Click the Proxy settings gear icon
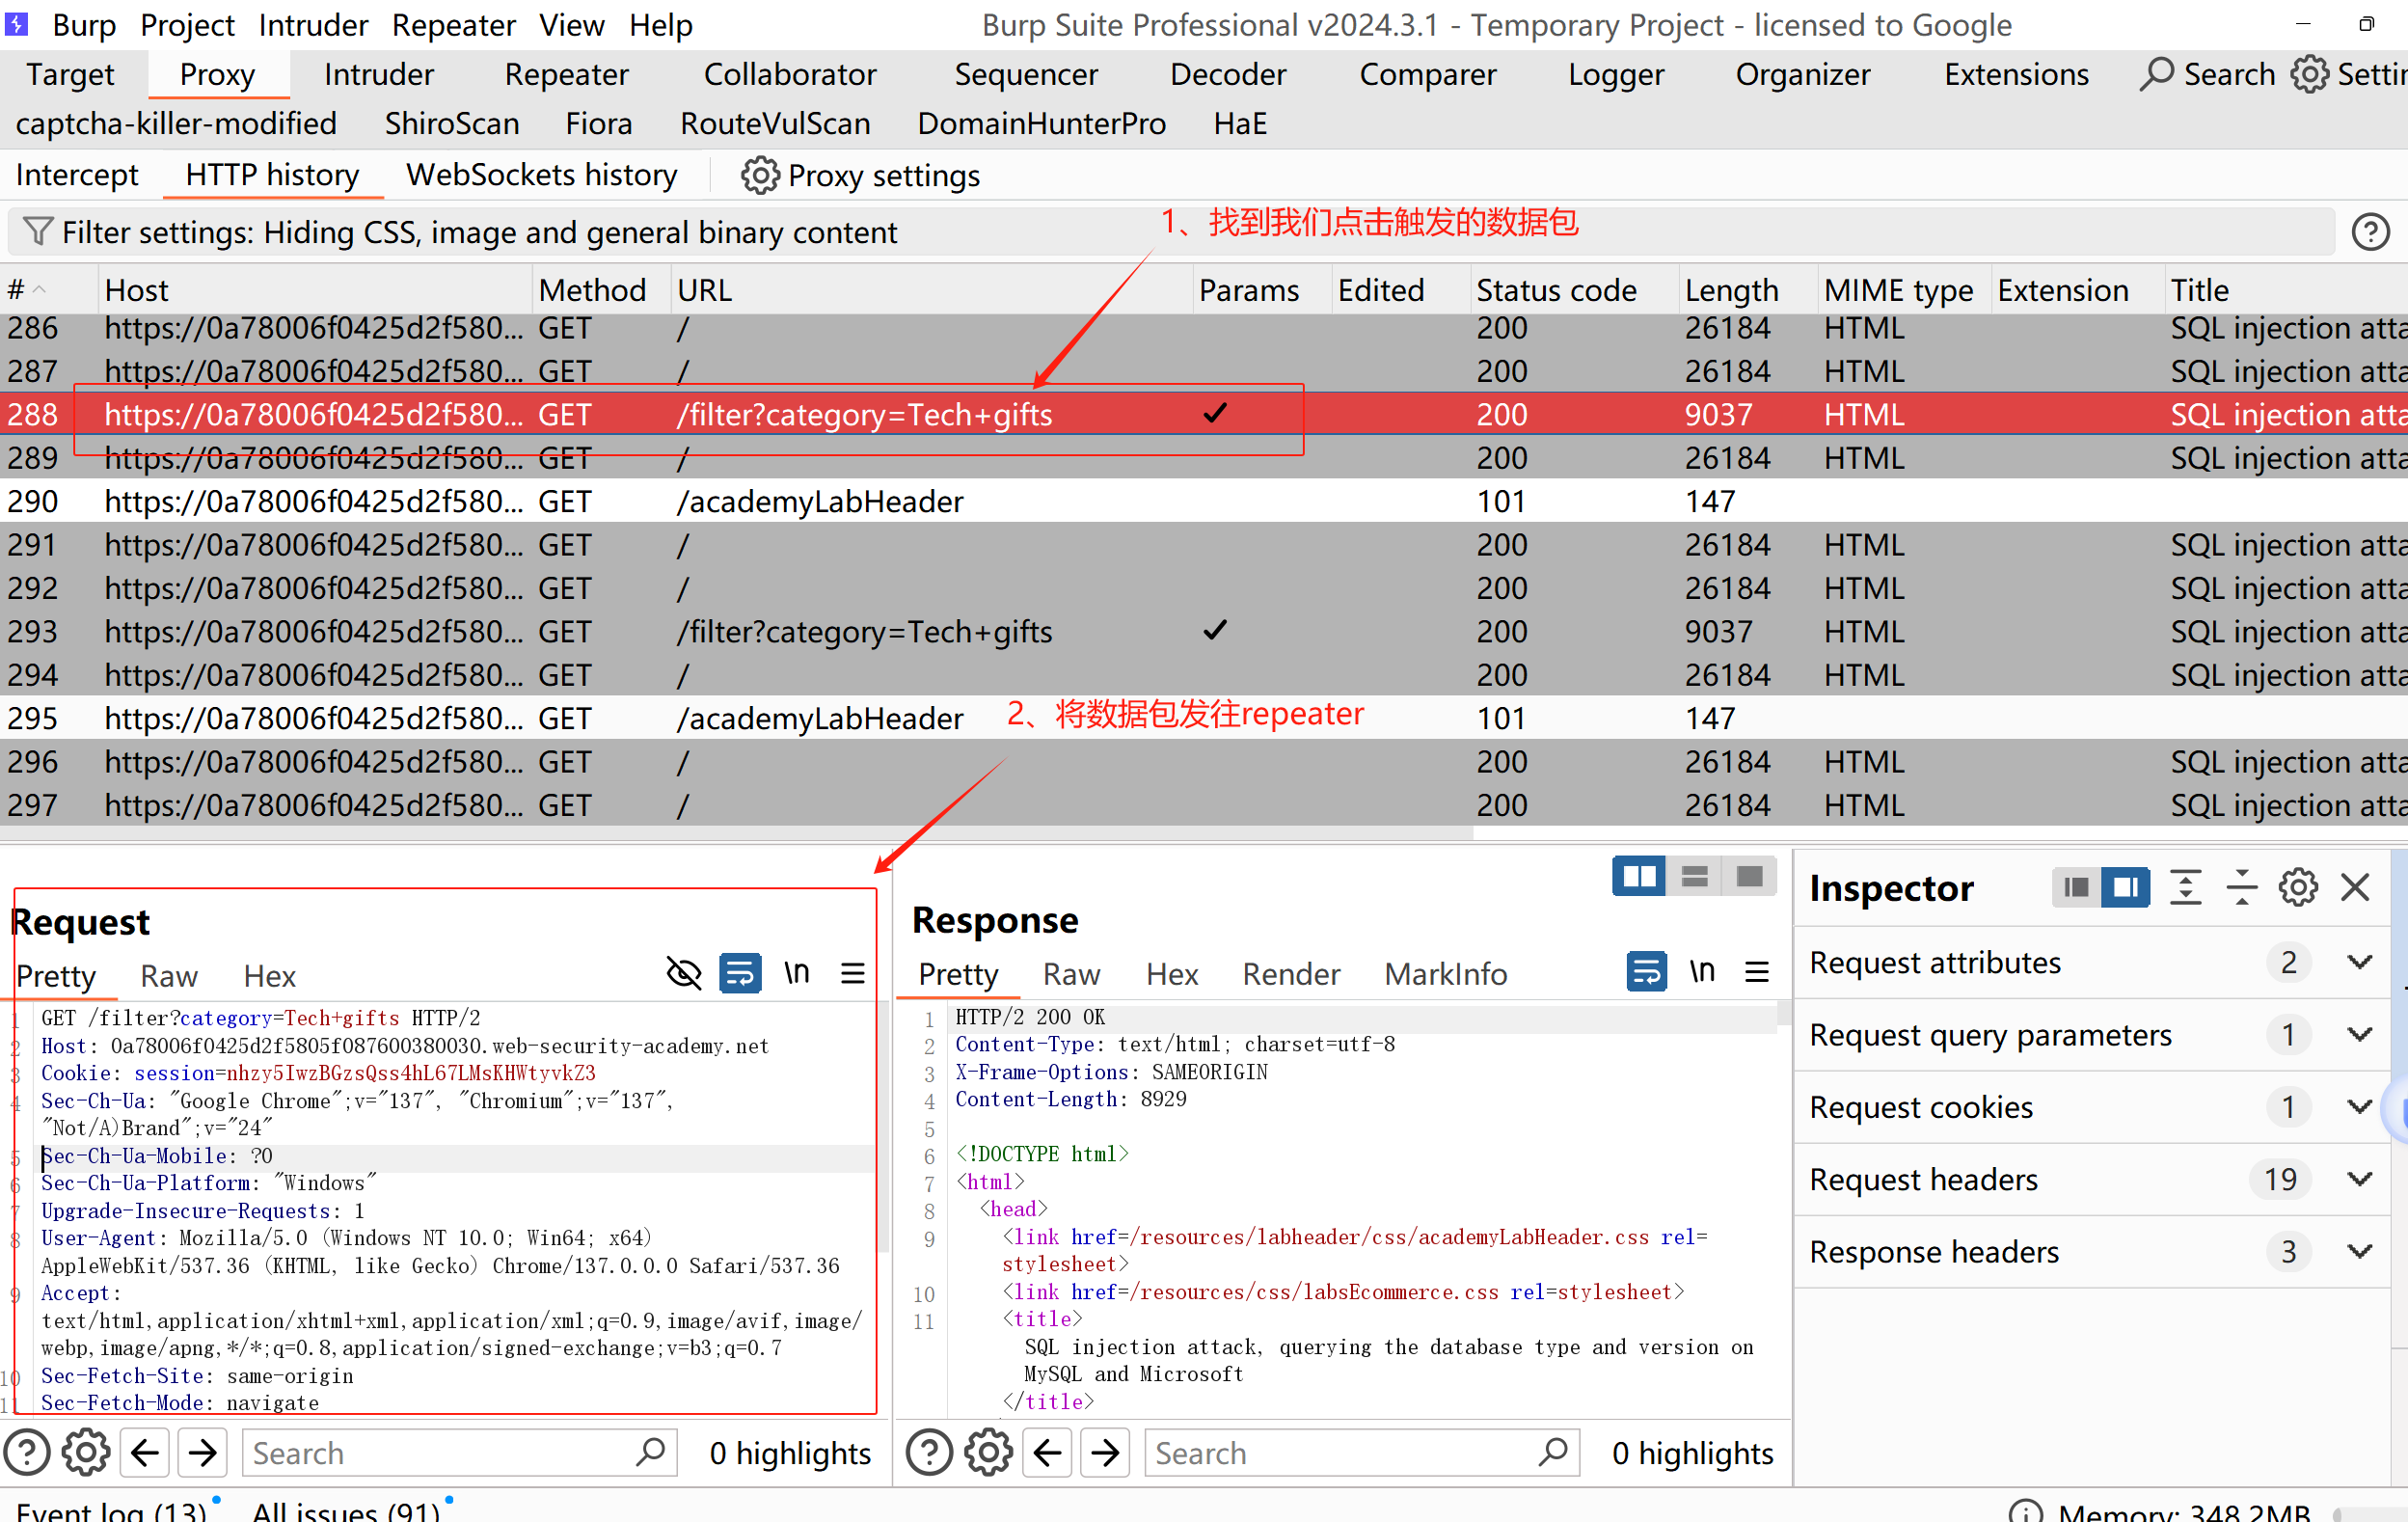This screenshot has height=1522, width=2408. click(759, 175)
